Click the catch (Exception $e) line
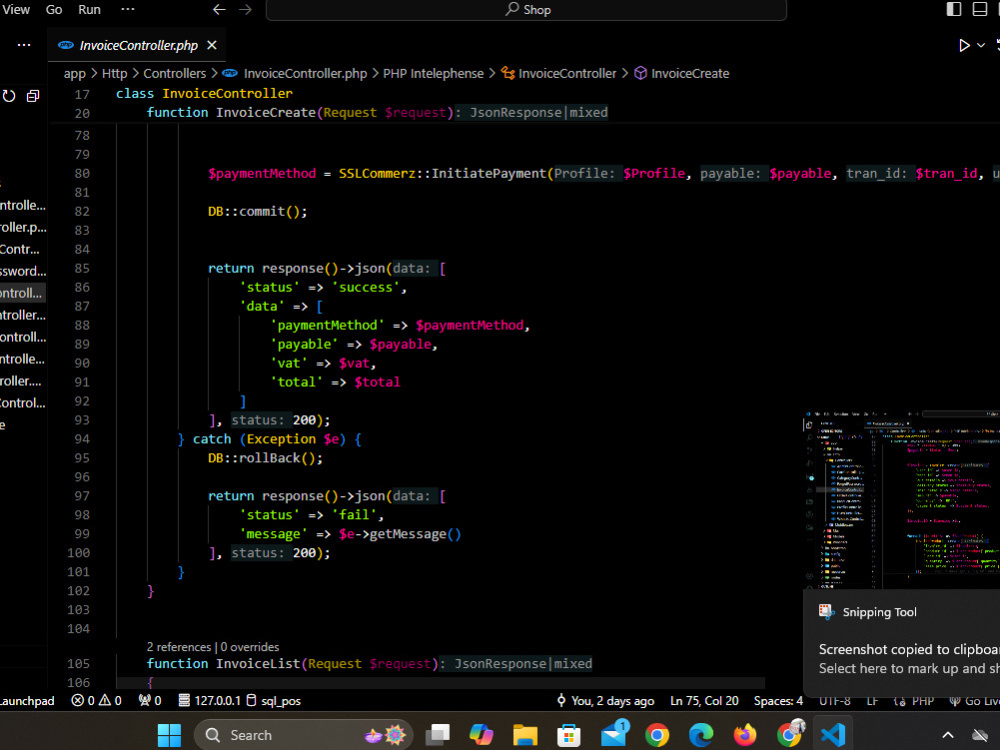This screenshot has width=1000, height=750. click(x=269, y=439)
